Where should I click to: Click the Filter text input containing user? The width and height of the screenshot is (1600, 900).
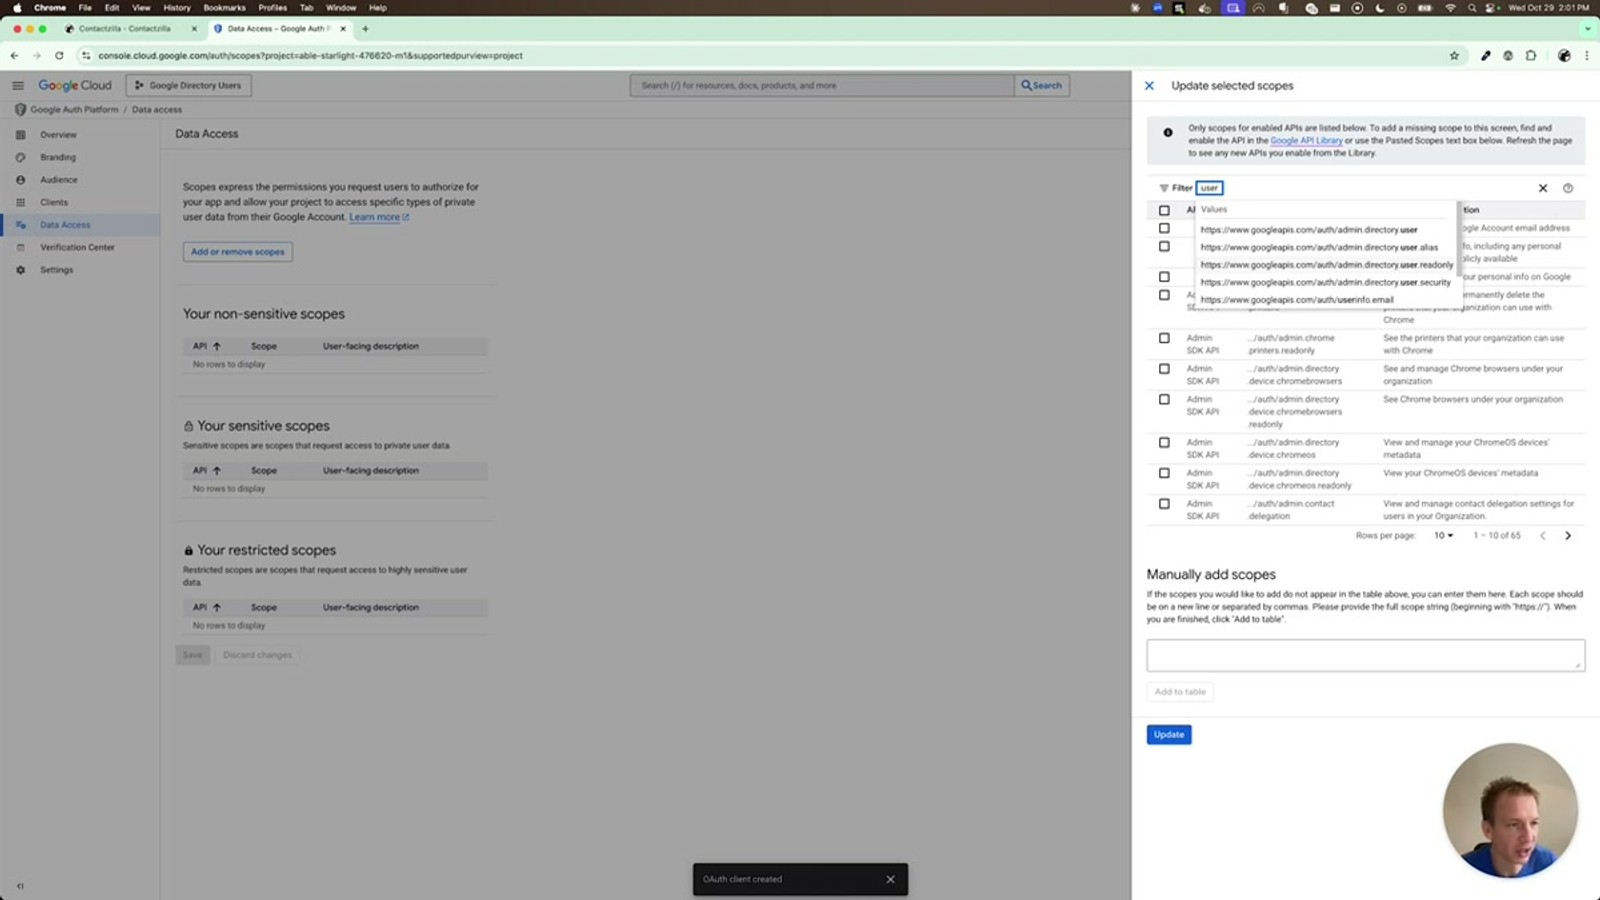pos(1210,188)
